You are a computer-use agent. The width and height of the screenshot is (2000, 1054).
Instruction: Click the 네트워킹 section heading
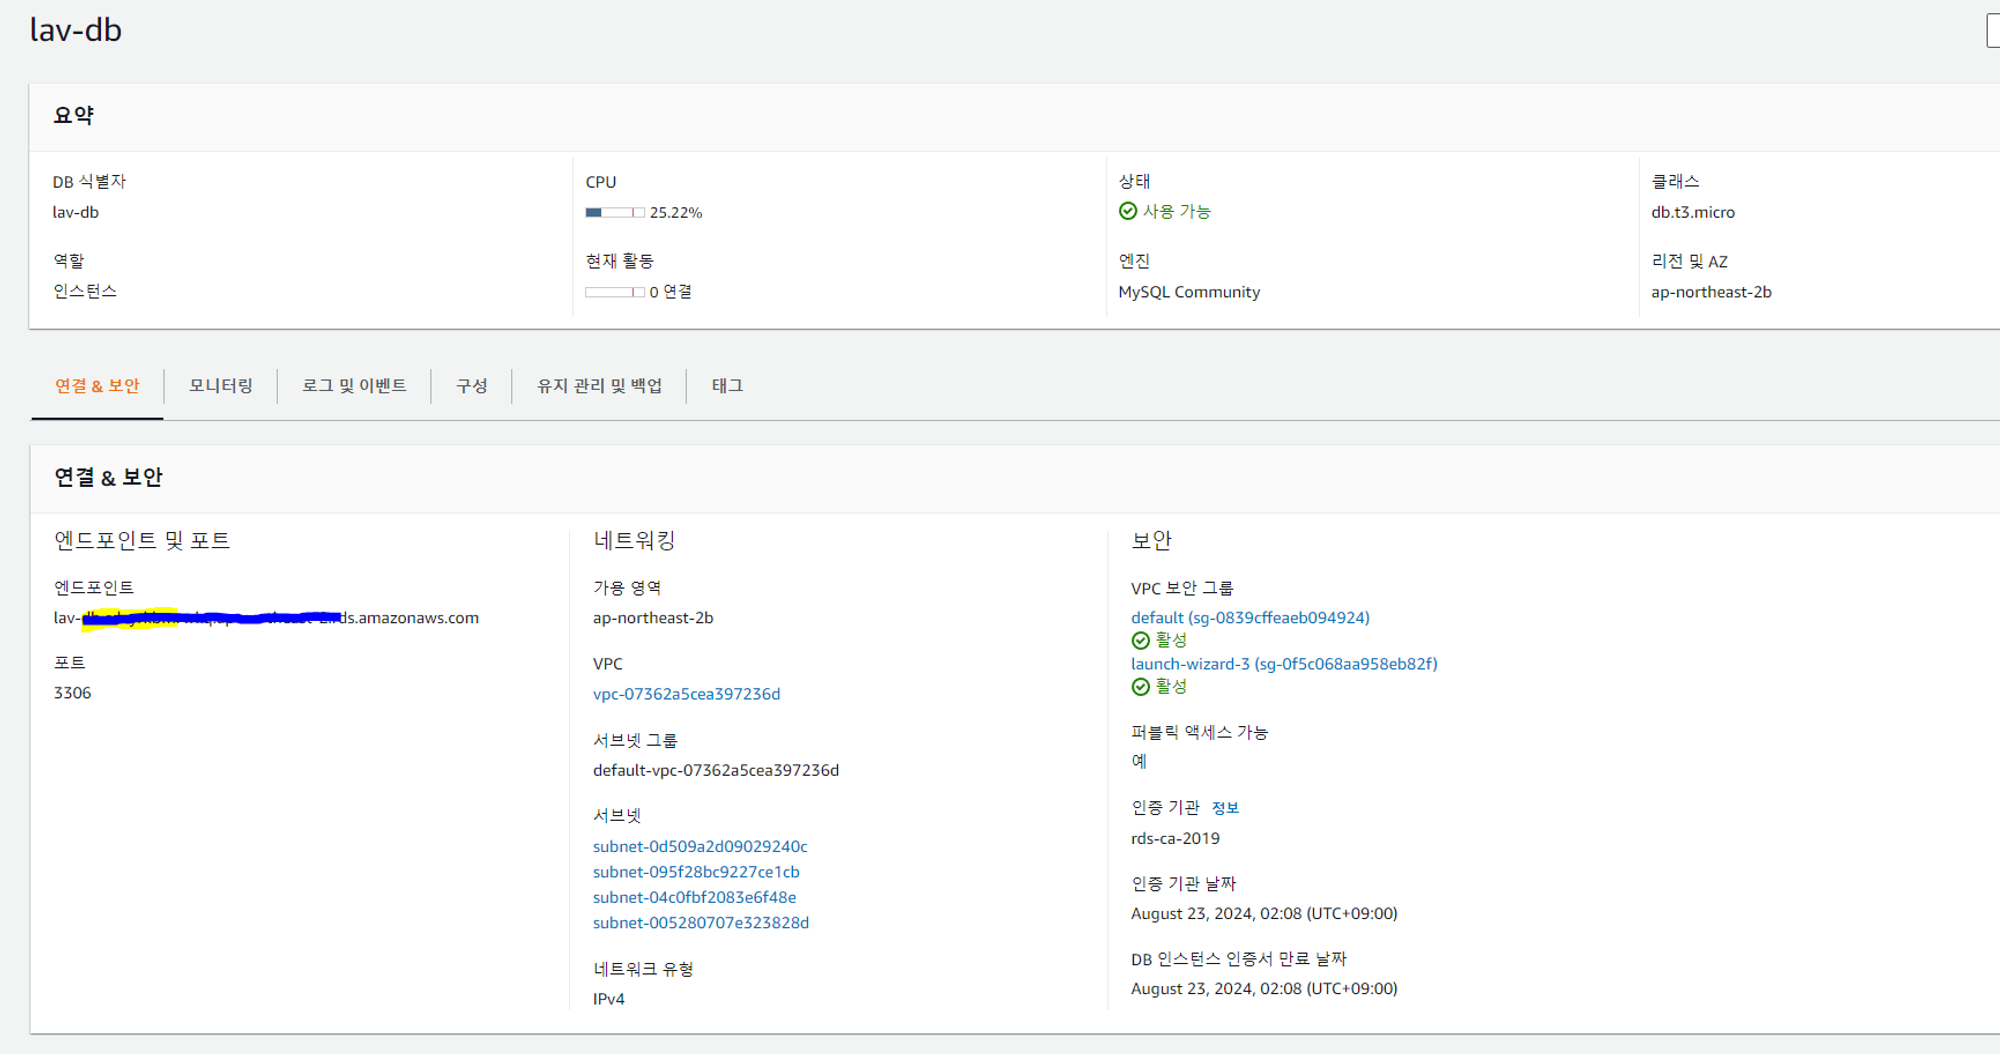[x=634, y=541]
